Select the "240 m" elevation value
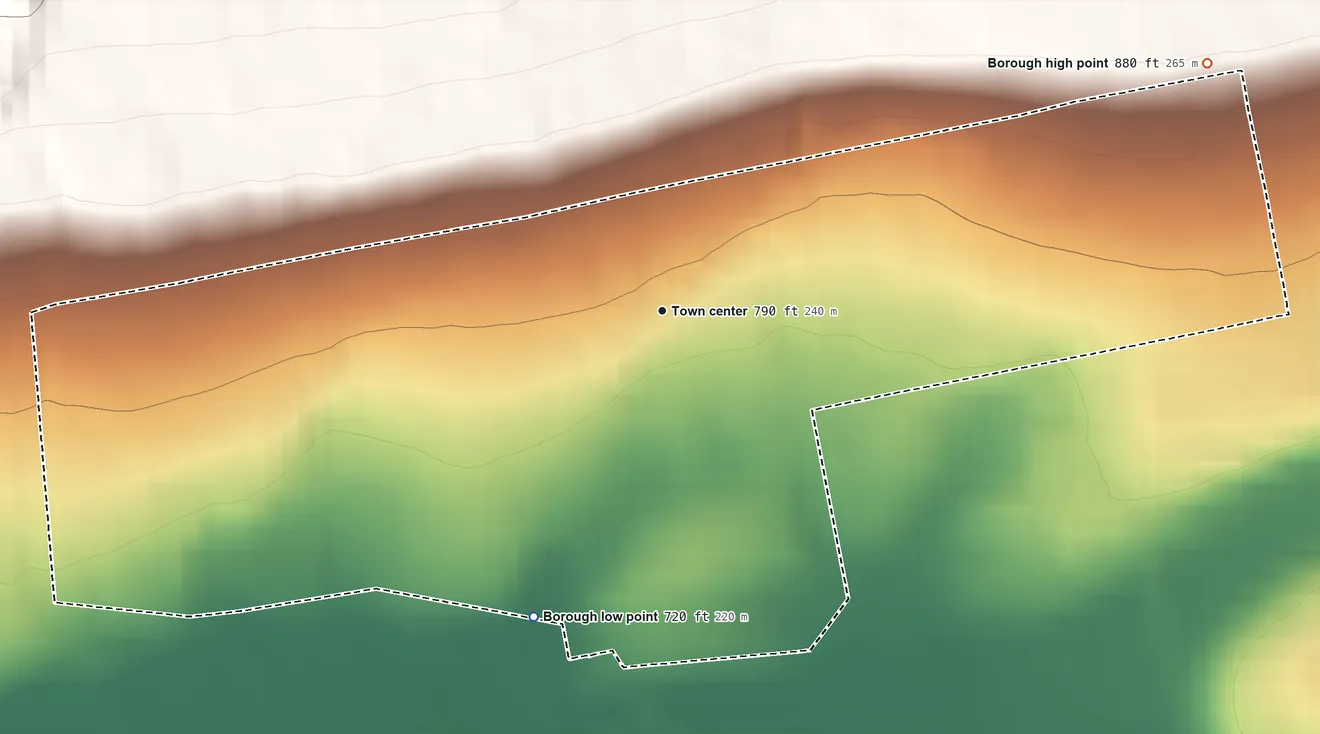Image resolution: width=1320 pixels, height=734 pixels. 821,311
